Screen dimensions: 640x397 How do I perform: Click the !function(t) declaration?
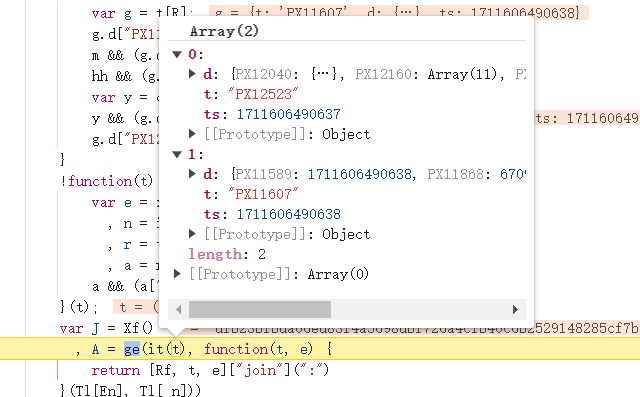pos(107,181)
